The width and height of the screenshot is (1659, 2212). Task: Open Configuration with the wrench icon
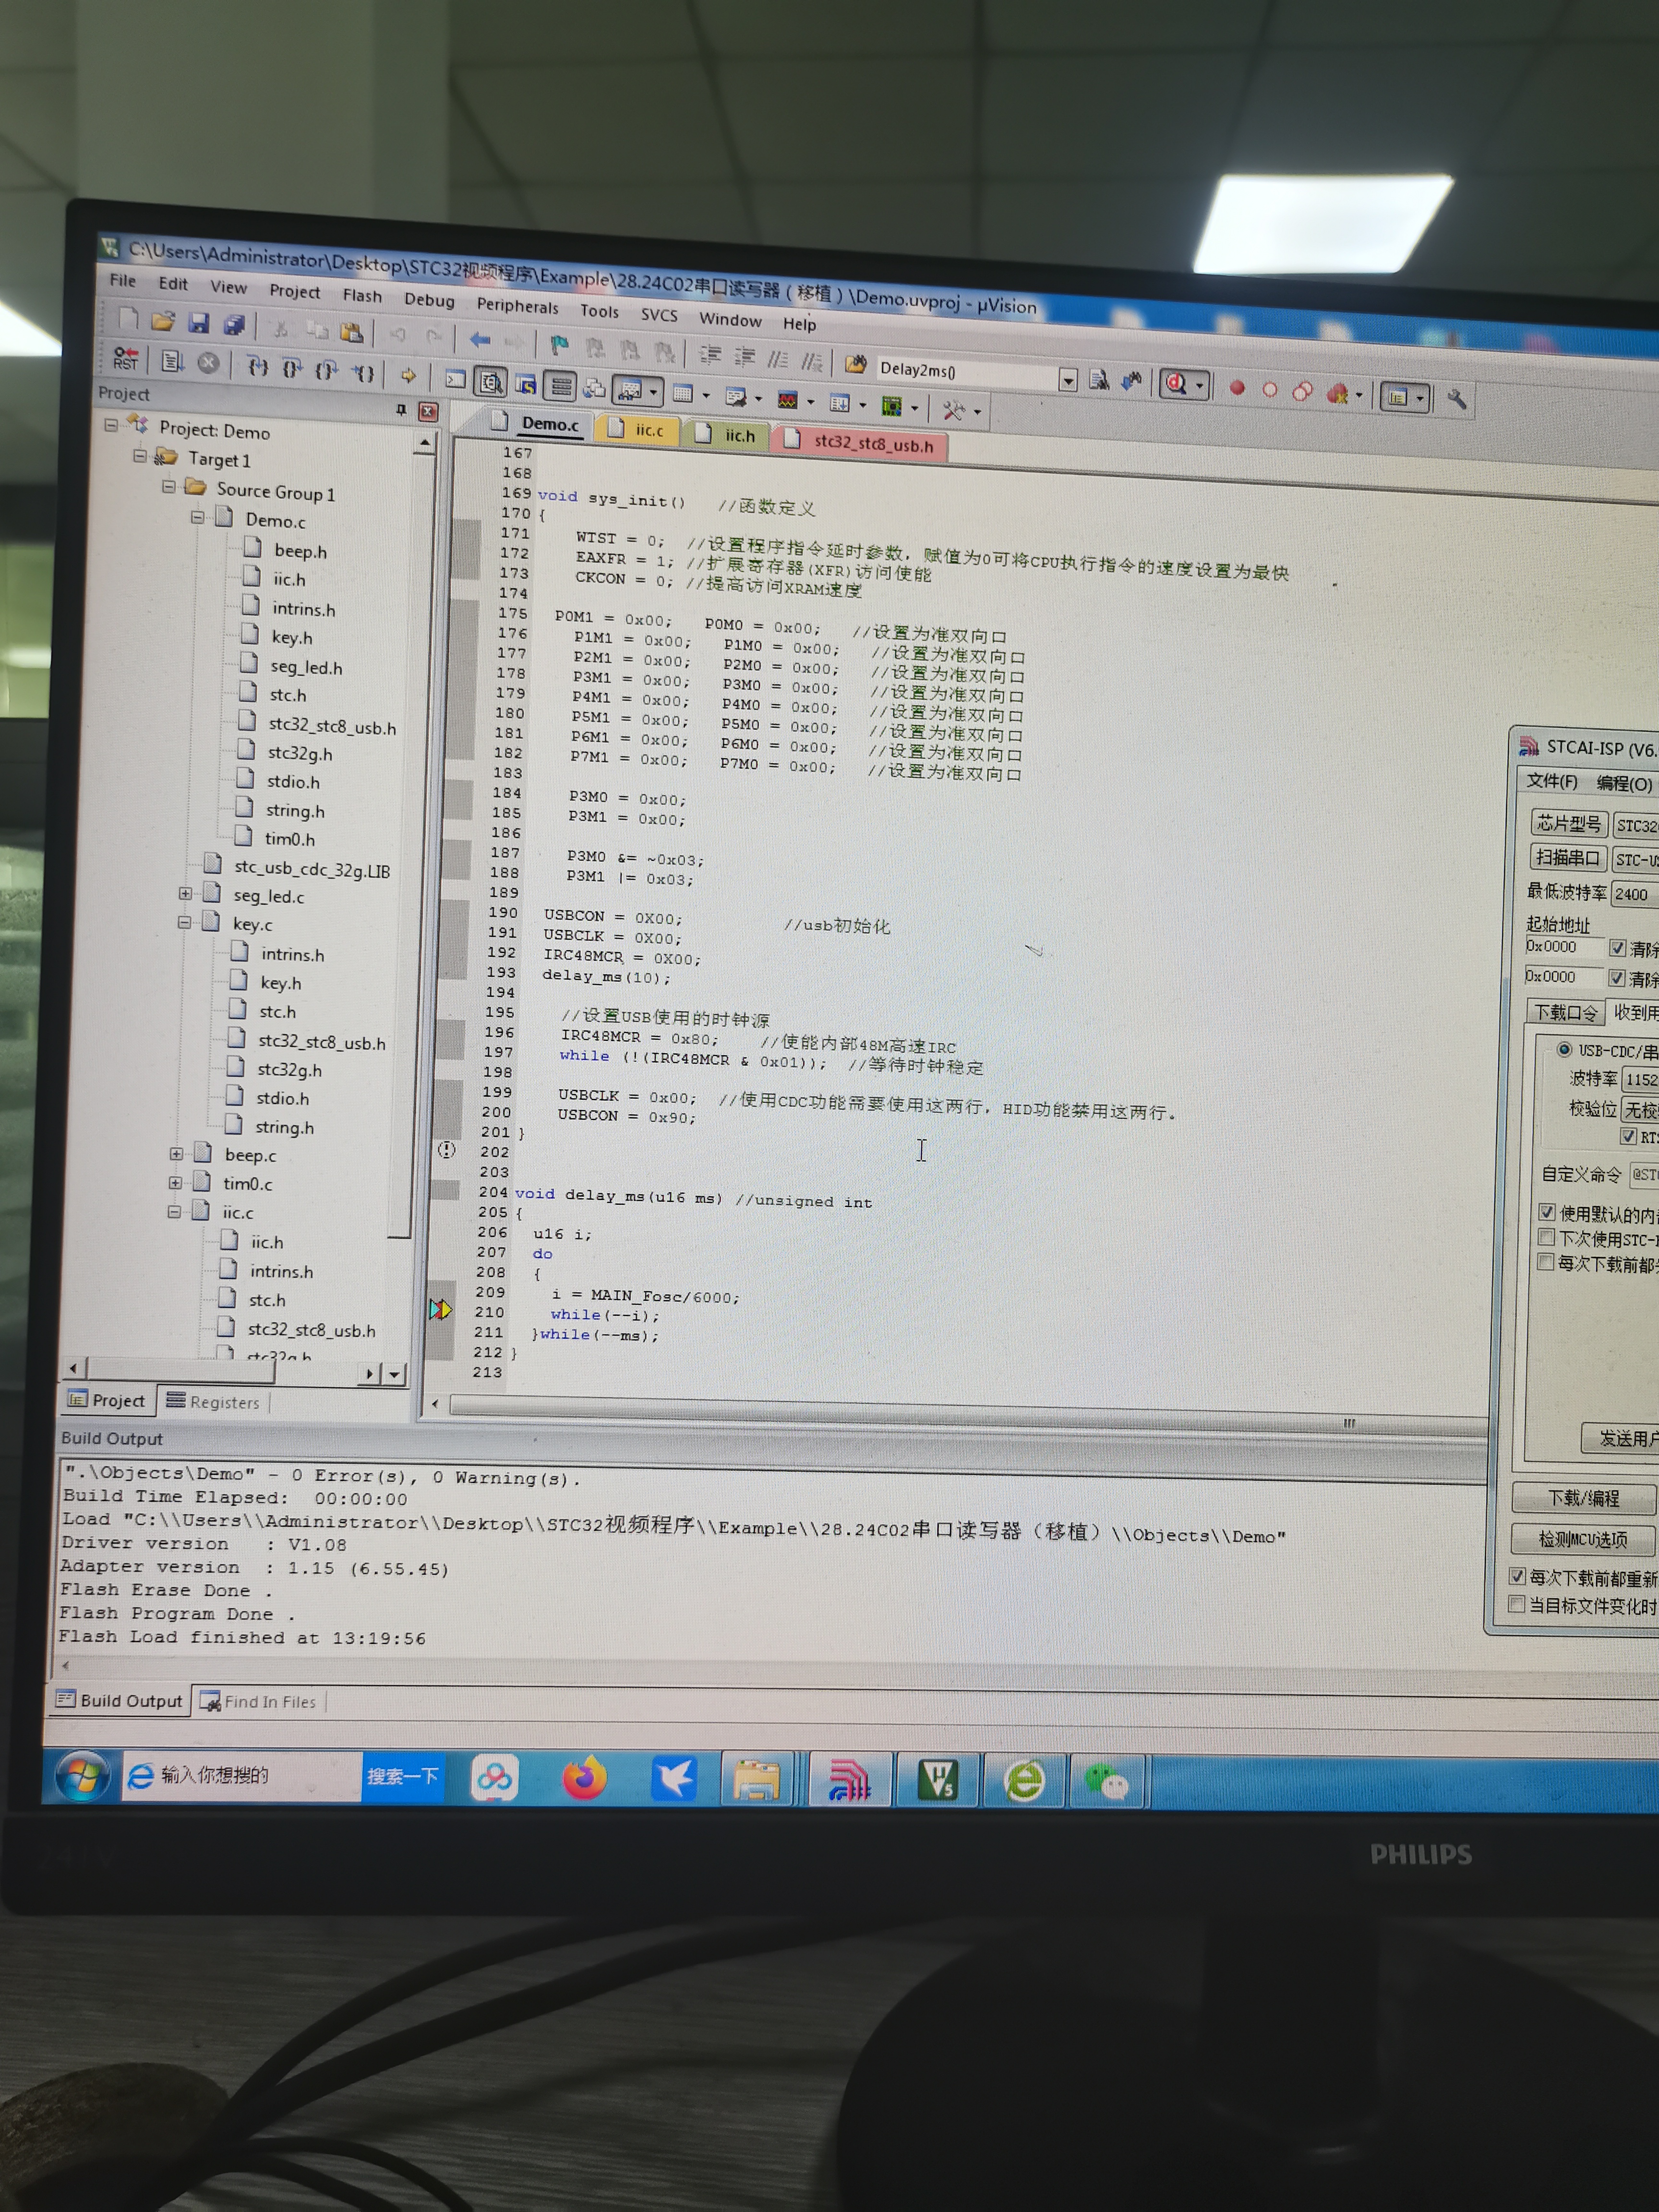1456,399
